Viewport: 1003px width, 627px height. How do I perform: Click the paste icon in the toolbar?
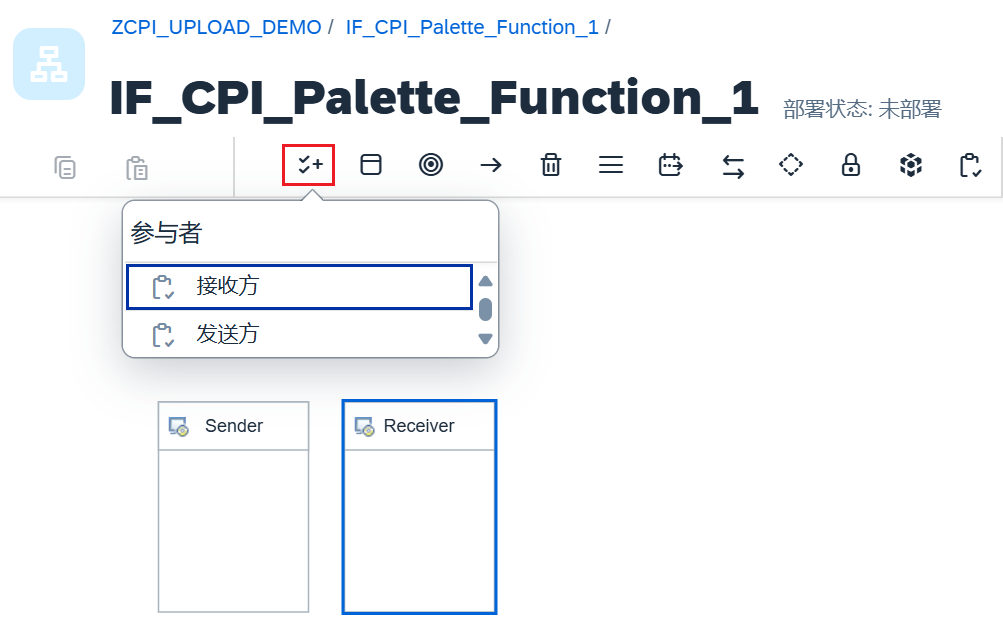[137, 167]
